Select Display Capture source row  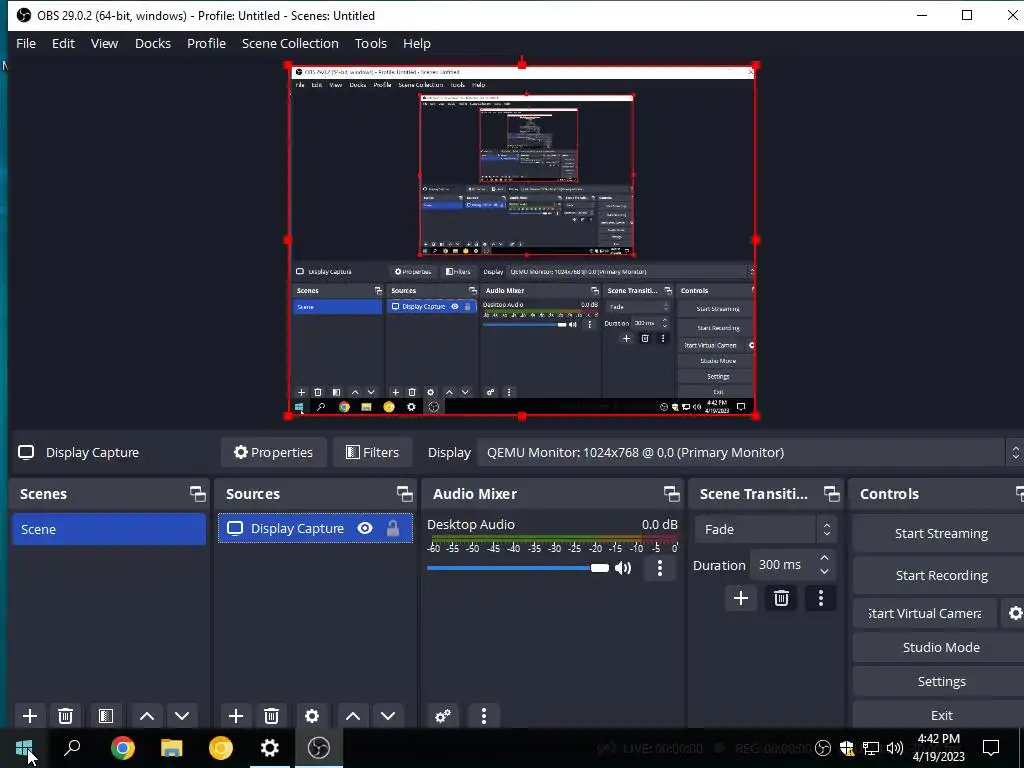click(x=315, y=528)
